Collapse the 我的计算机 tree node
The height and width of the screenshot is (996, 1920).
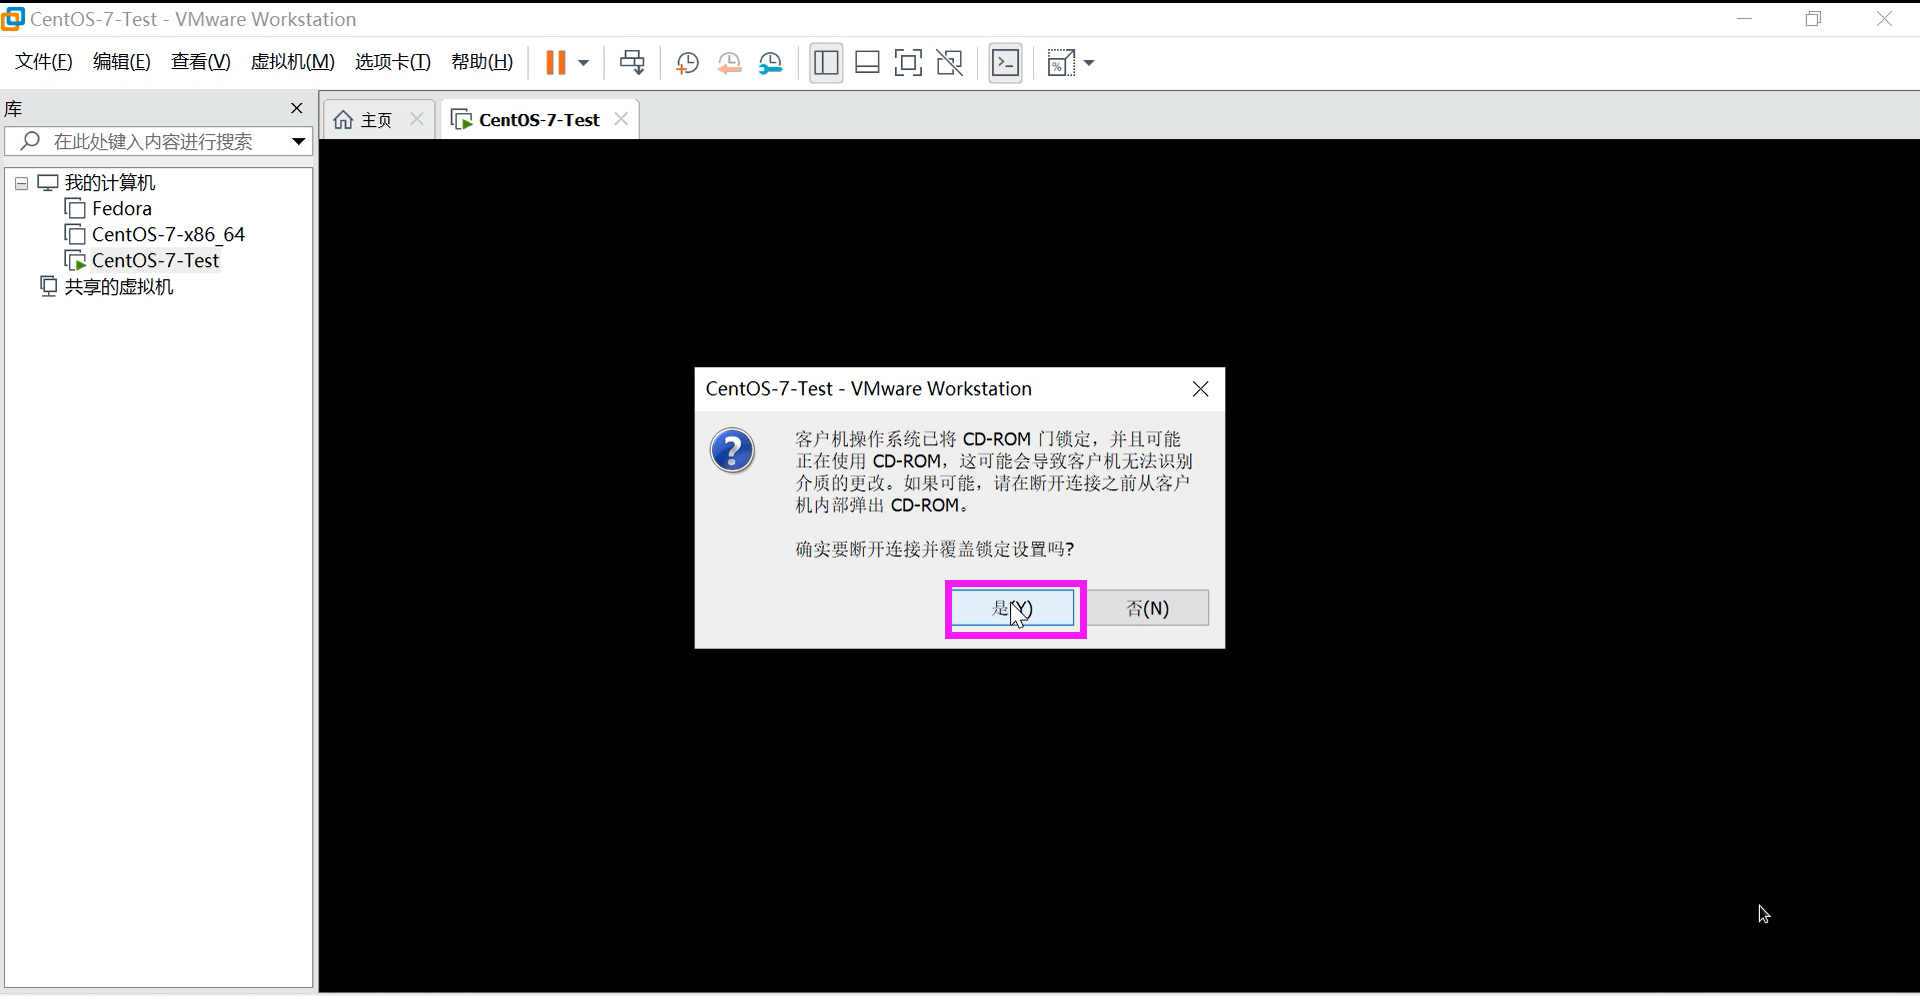21,183
